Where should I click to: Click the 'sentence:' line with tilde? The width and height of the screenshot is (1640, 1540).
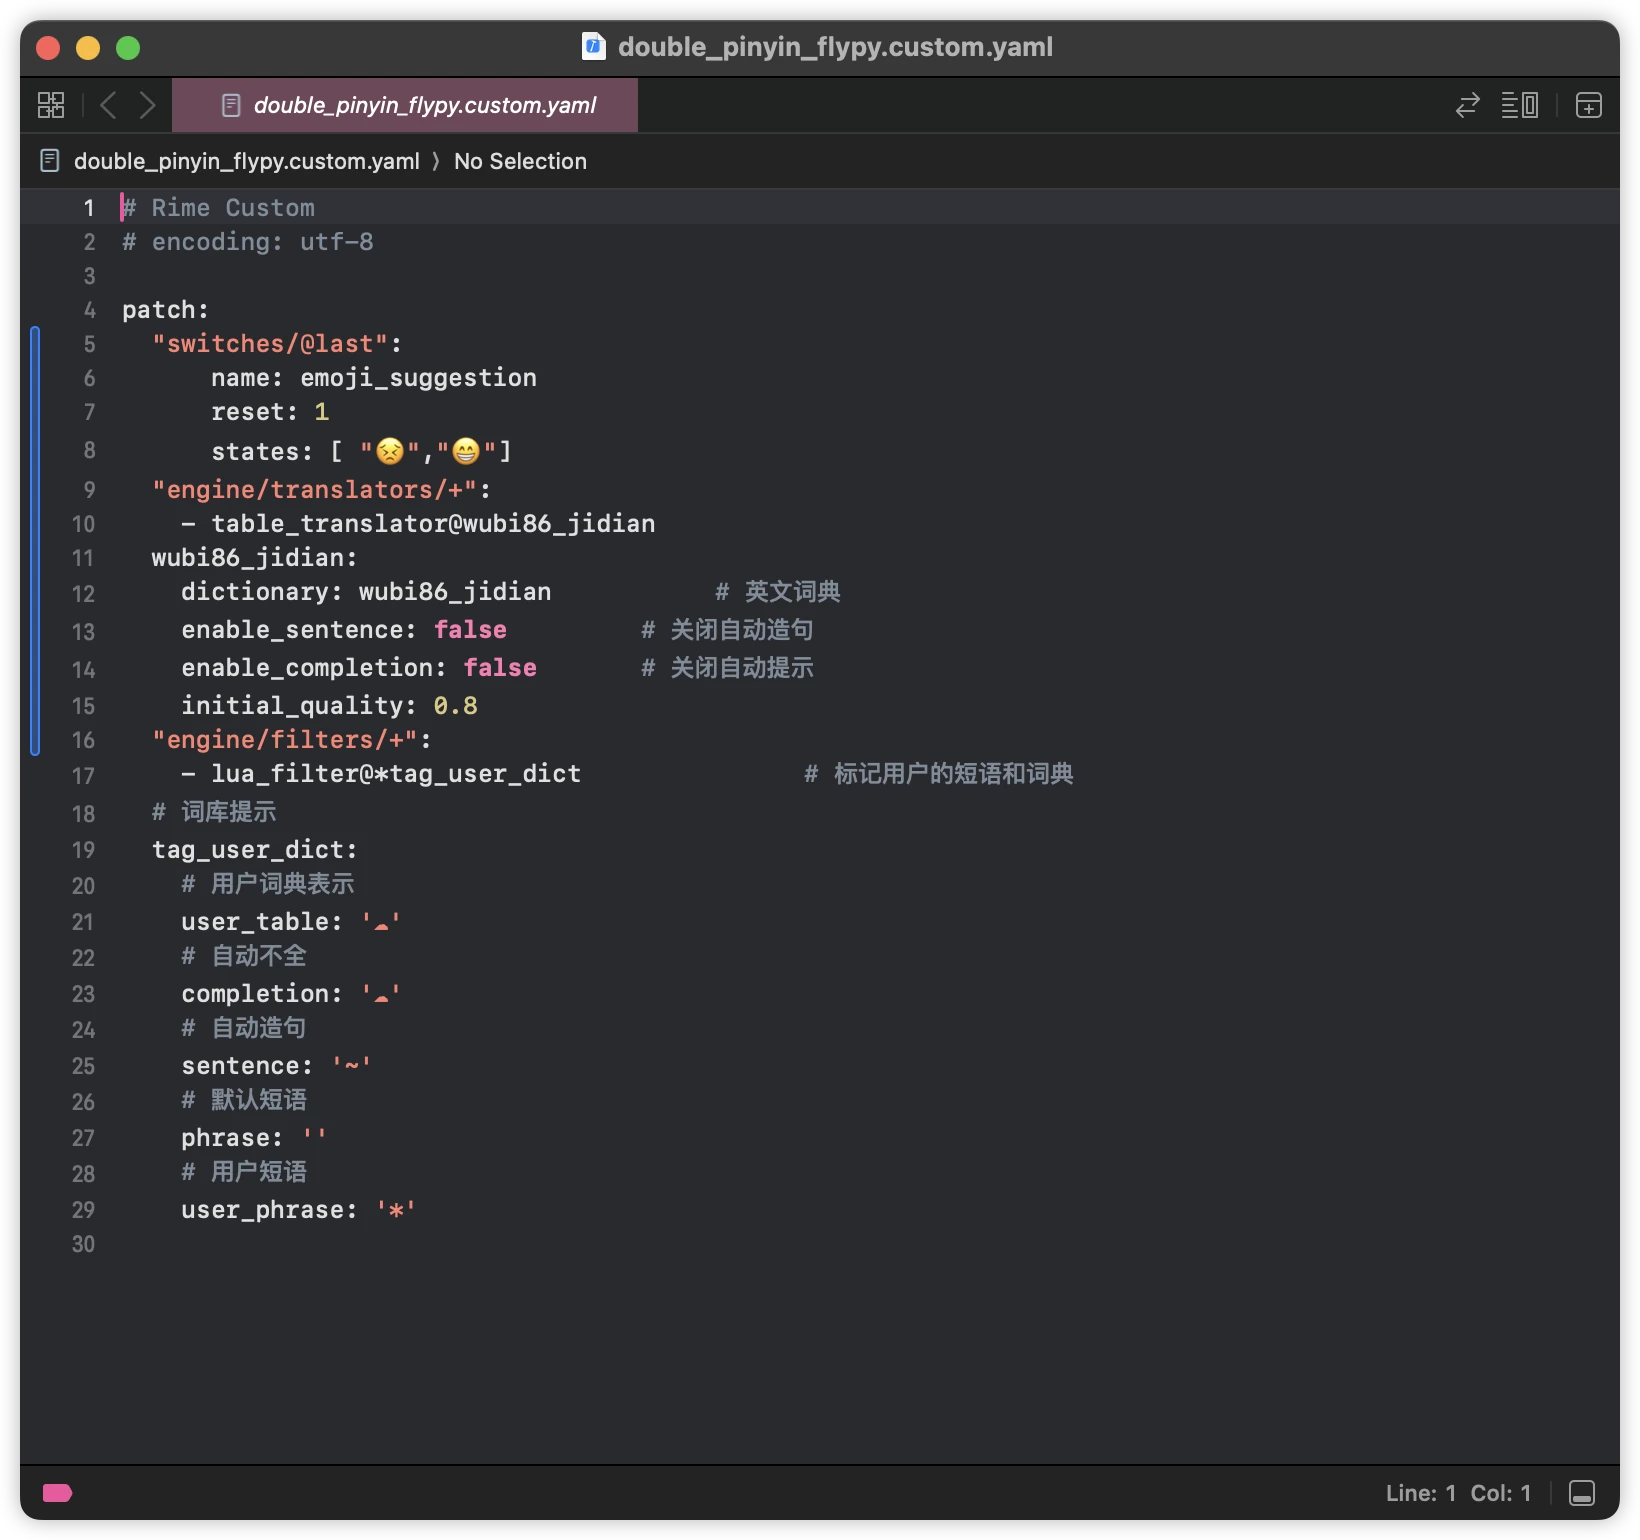[x=277, y=1066]
